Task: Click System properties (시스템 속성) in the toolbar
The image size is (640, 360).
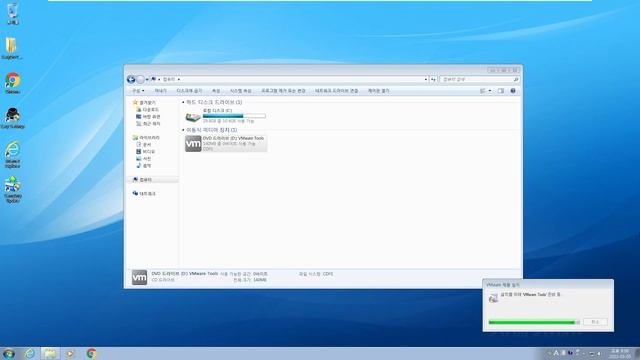Action: (x=240, y=91)
